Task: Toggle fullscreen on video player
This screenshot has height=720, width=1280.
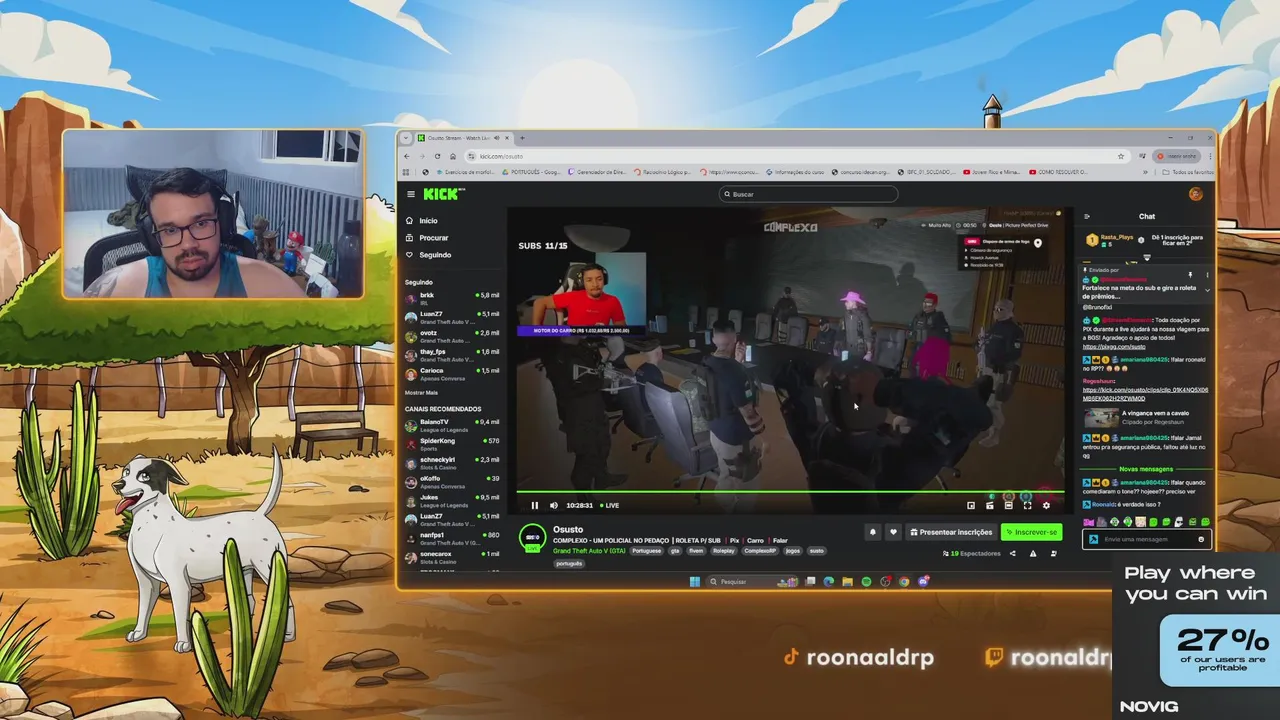Action: [x=1027, y=505]
